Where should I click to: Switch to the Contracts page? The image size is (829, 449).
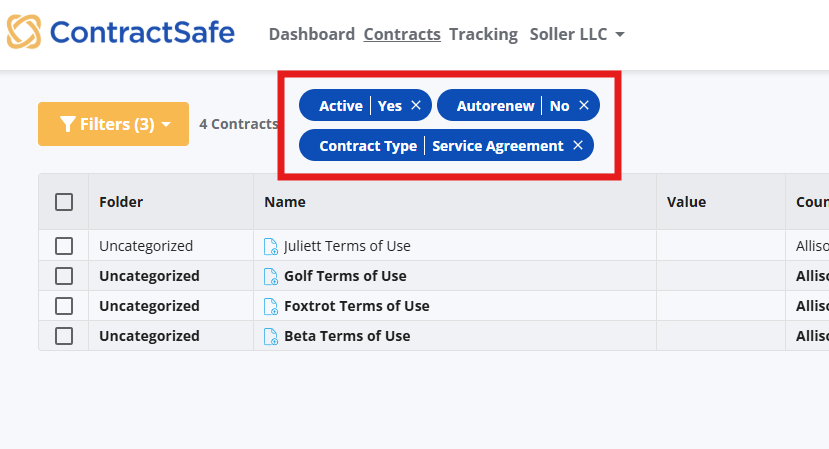[402, 34]
